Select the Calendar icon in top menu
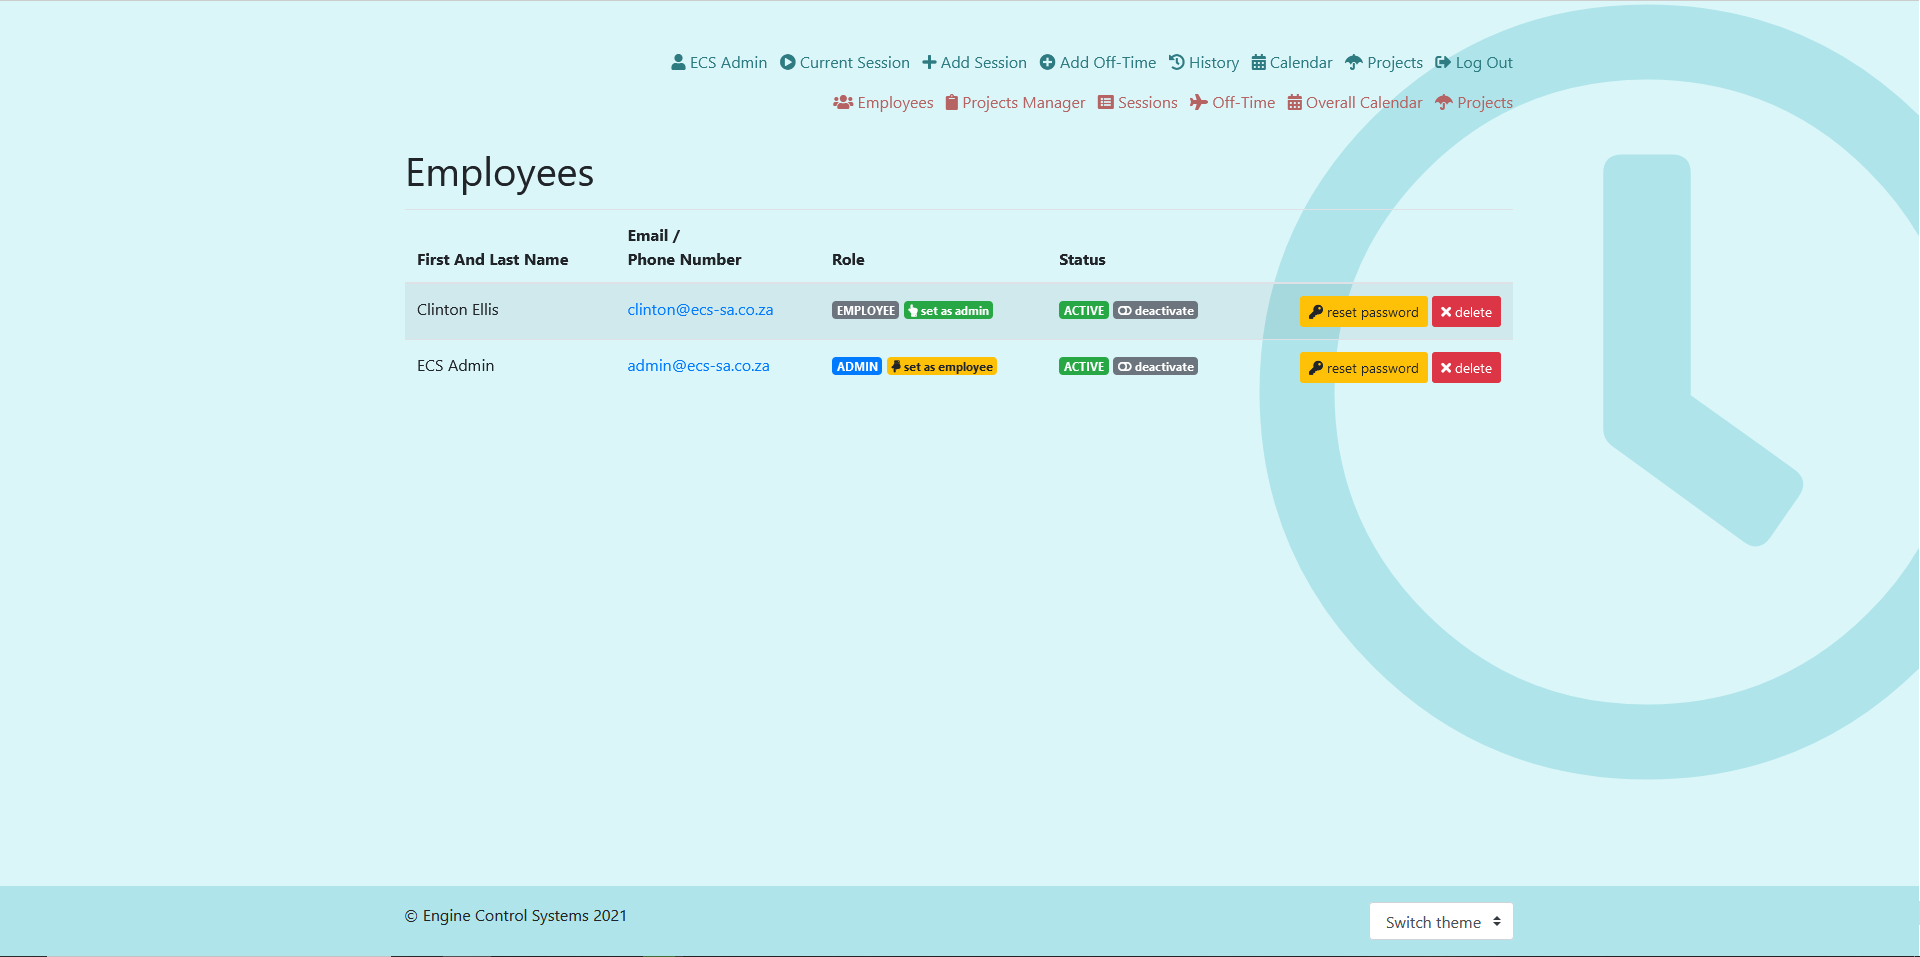 click(x=1259, y=62)
